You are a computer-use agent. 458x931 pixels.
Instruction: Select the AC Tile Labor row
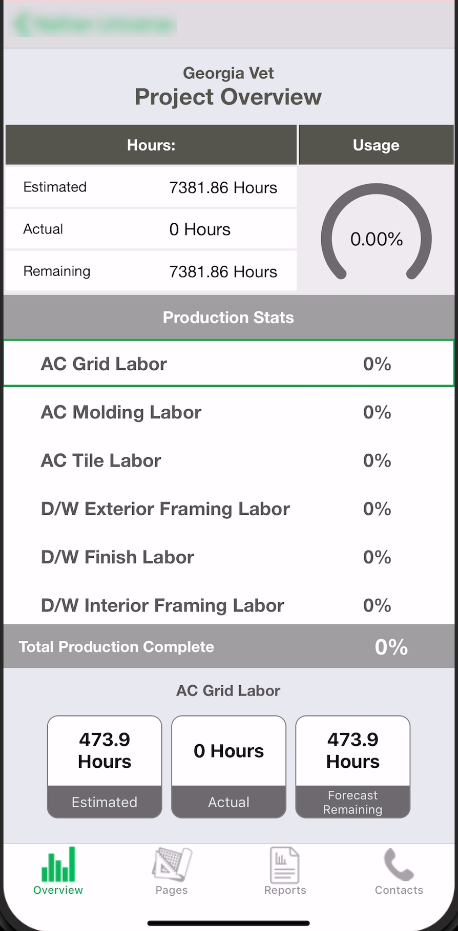click(x=229, y=461)
